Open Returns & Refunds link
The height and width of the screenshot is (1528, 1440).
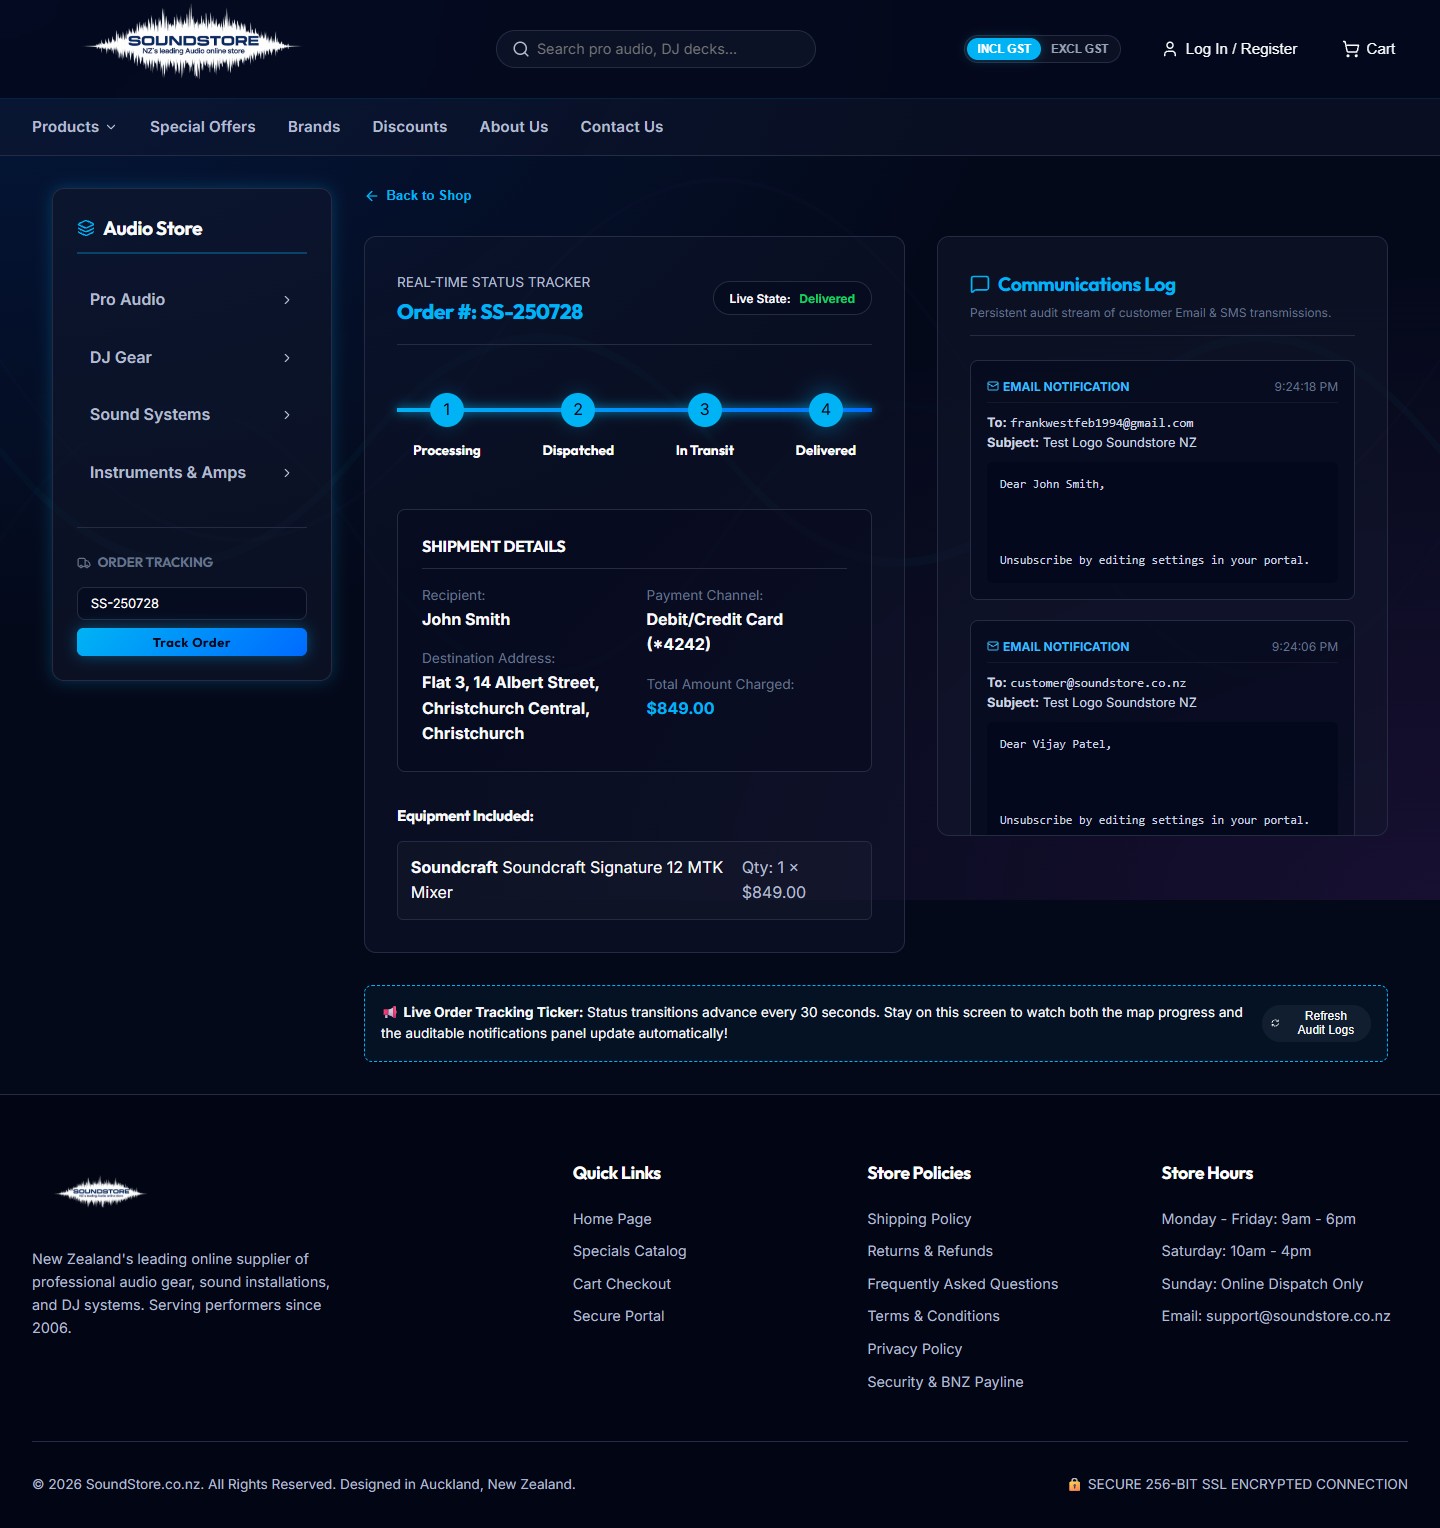930,1251
